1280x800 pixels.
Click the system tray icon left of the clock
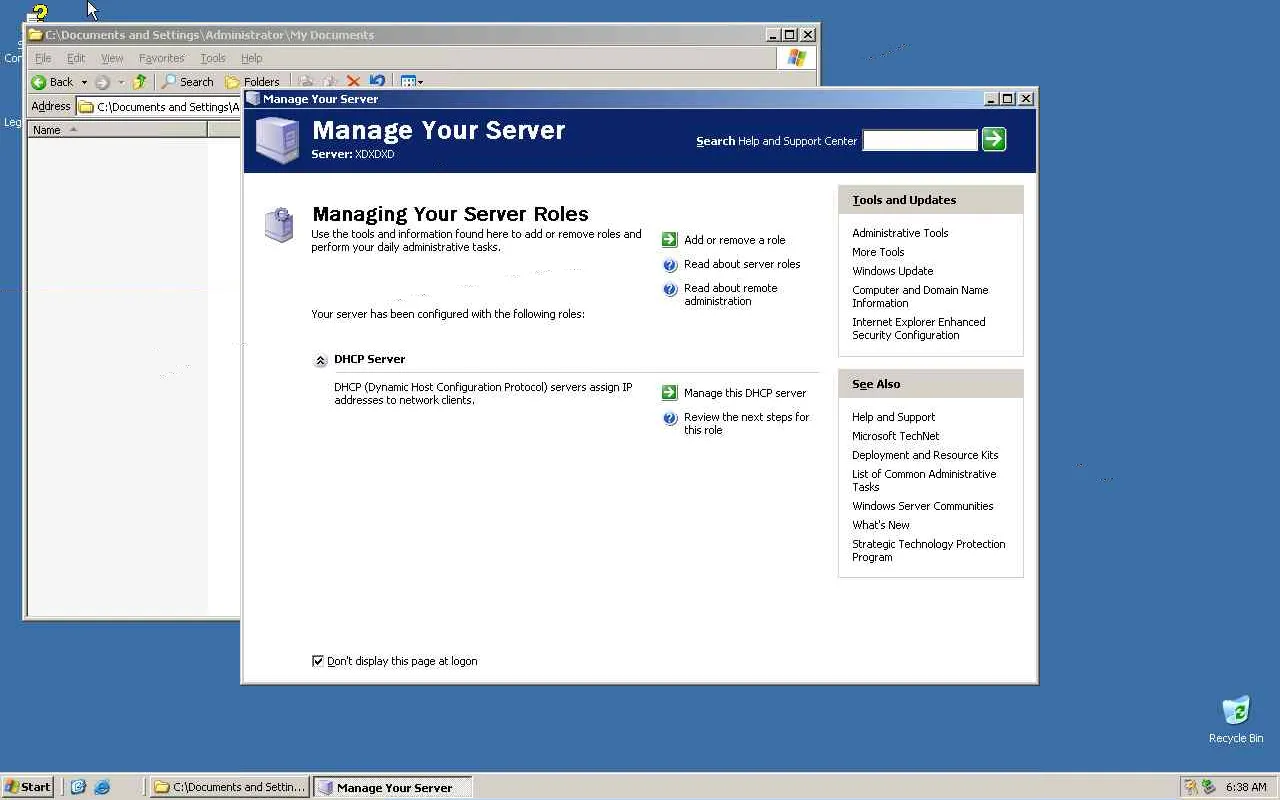1208,787
